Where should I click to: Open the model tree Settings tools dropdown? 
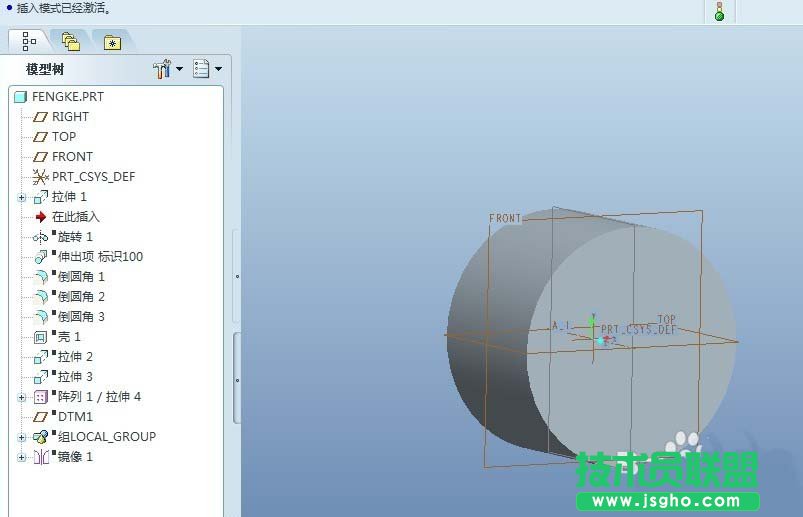(167, 69)
